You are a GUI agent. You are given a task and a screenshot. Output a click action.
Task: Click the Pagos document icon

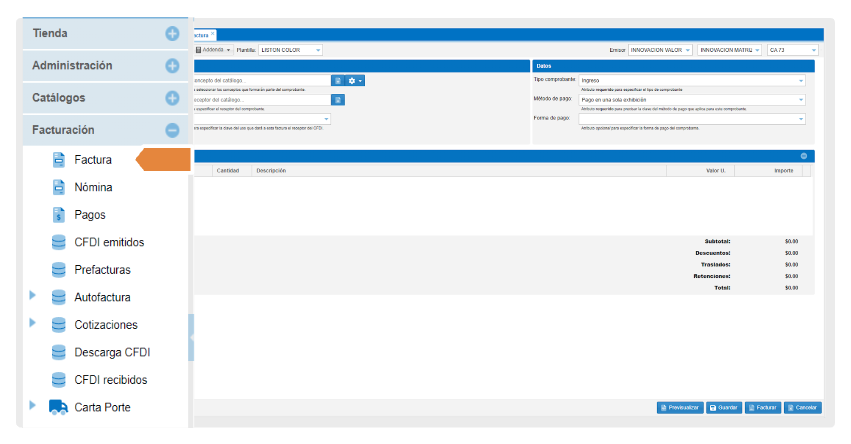(x=58, y=215)
